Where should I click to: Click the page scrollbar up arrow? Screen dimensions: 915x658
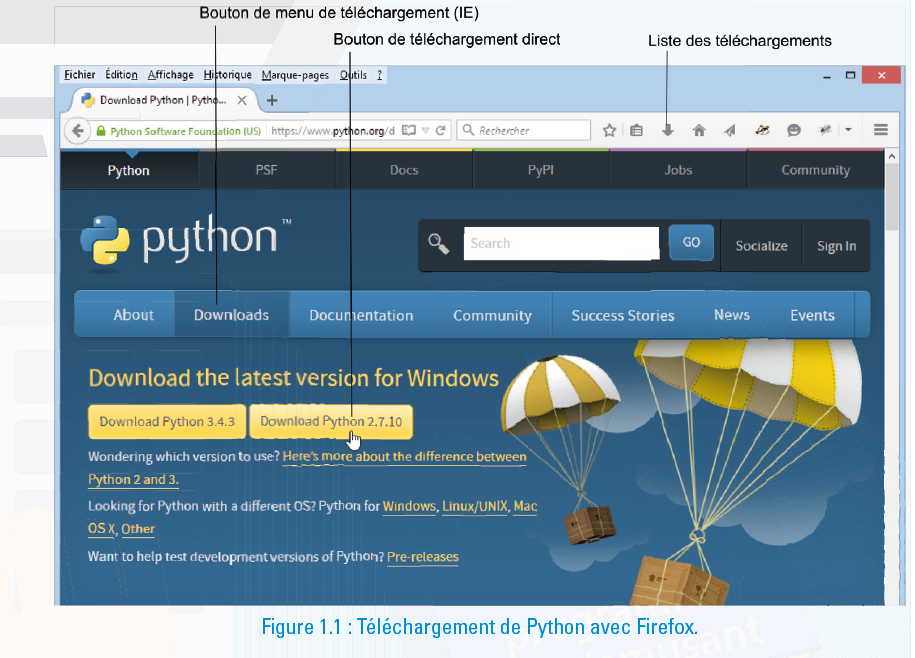pyautogui.click(x=892, y=156)
